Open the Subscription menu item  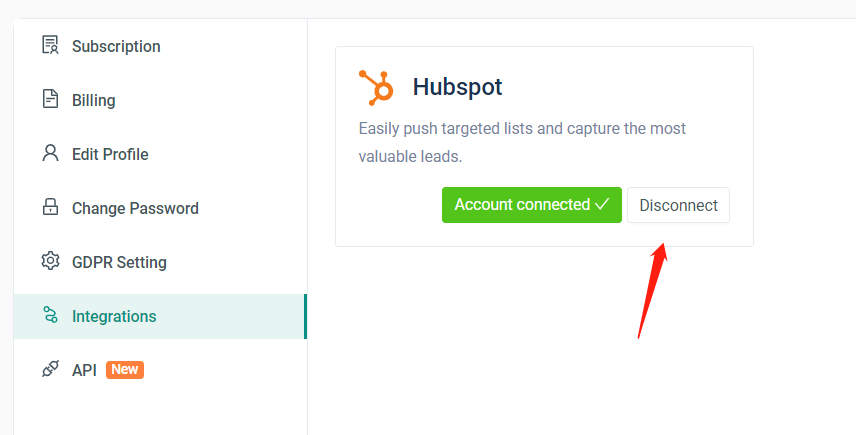[x=116, y=46]
